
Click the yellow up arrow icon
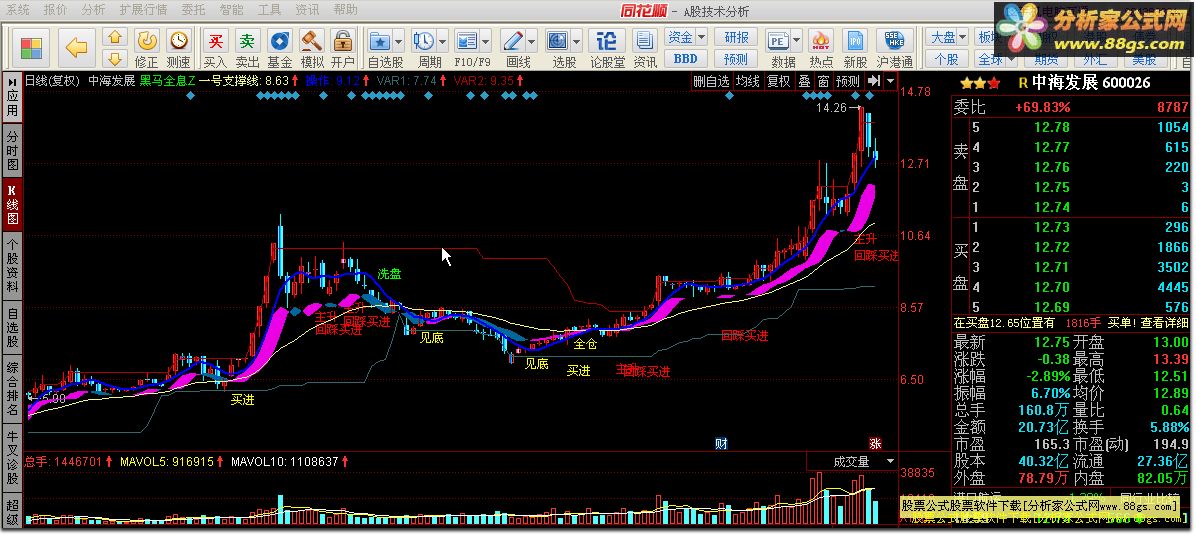click(114, 37)
